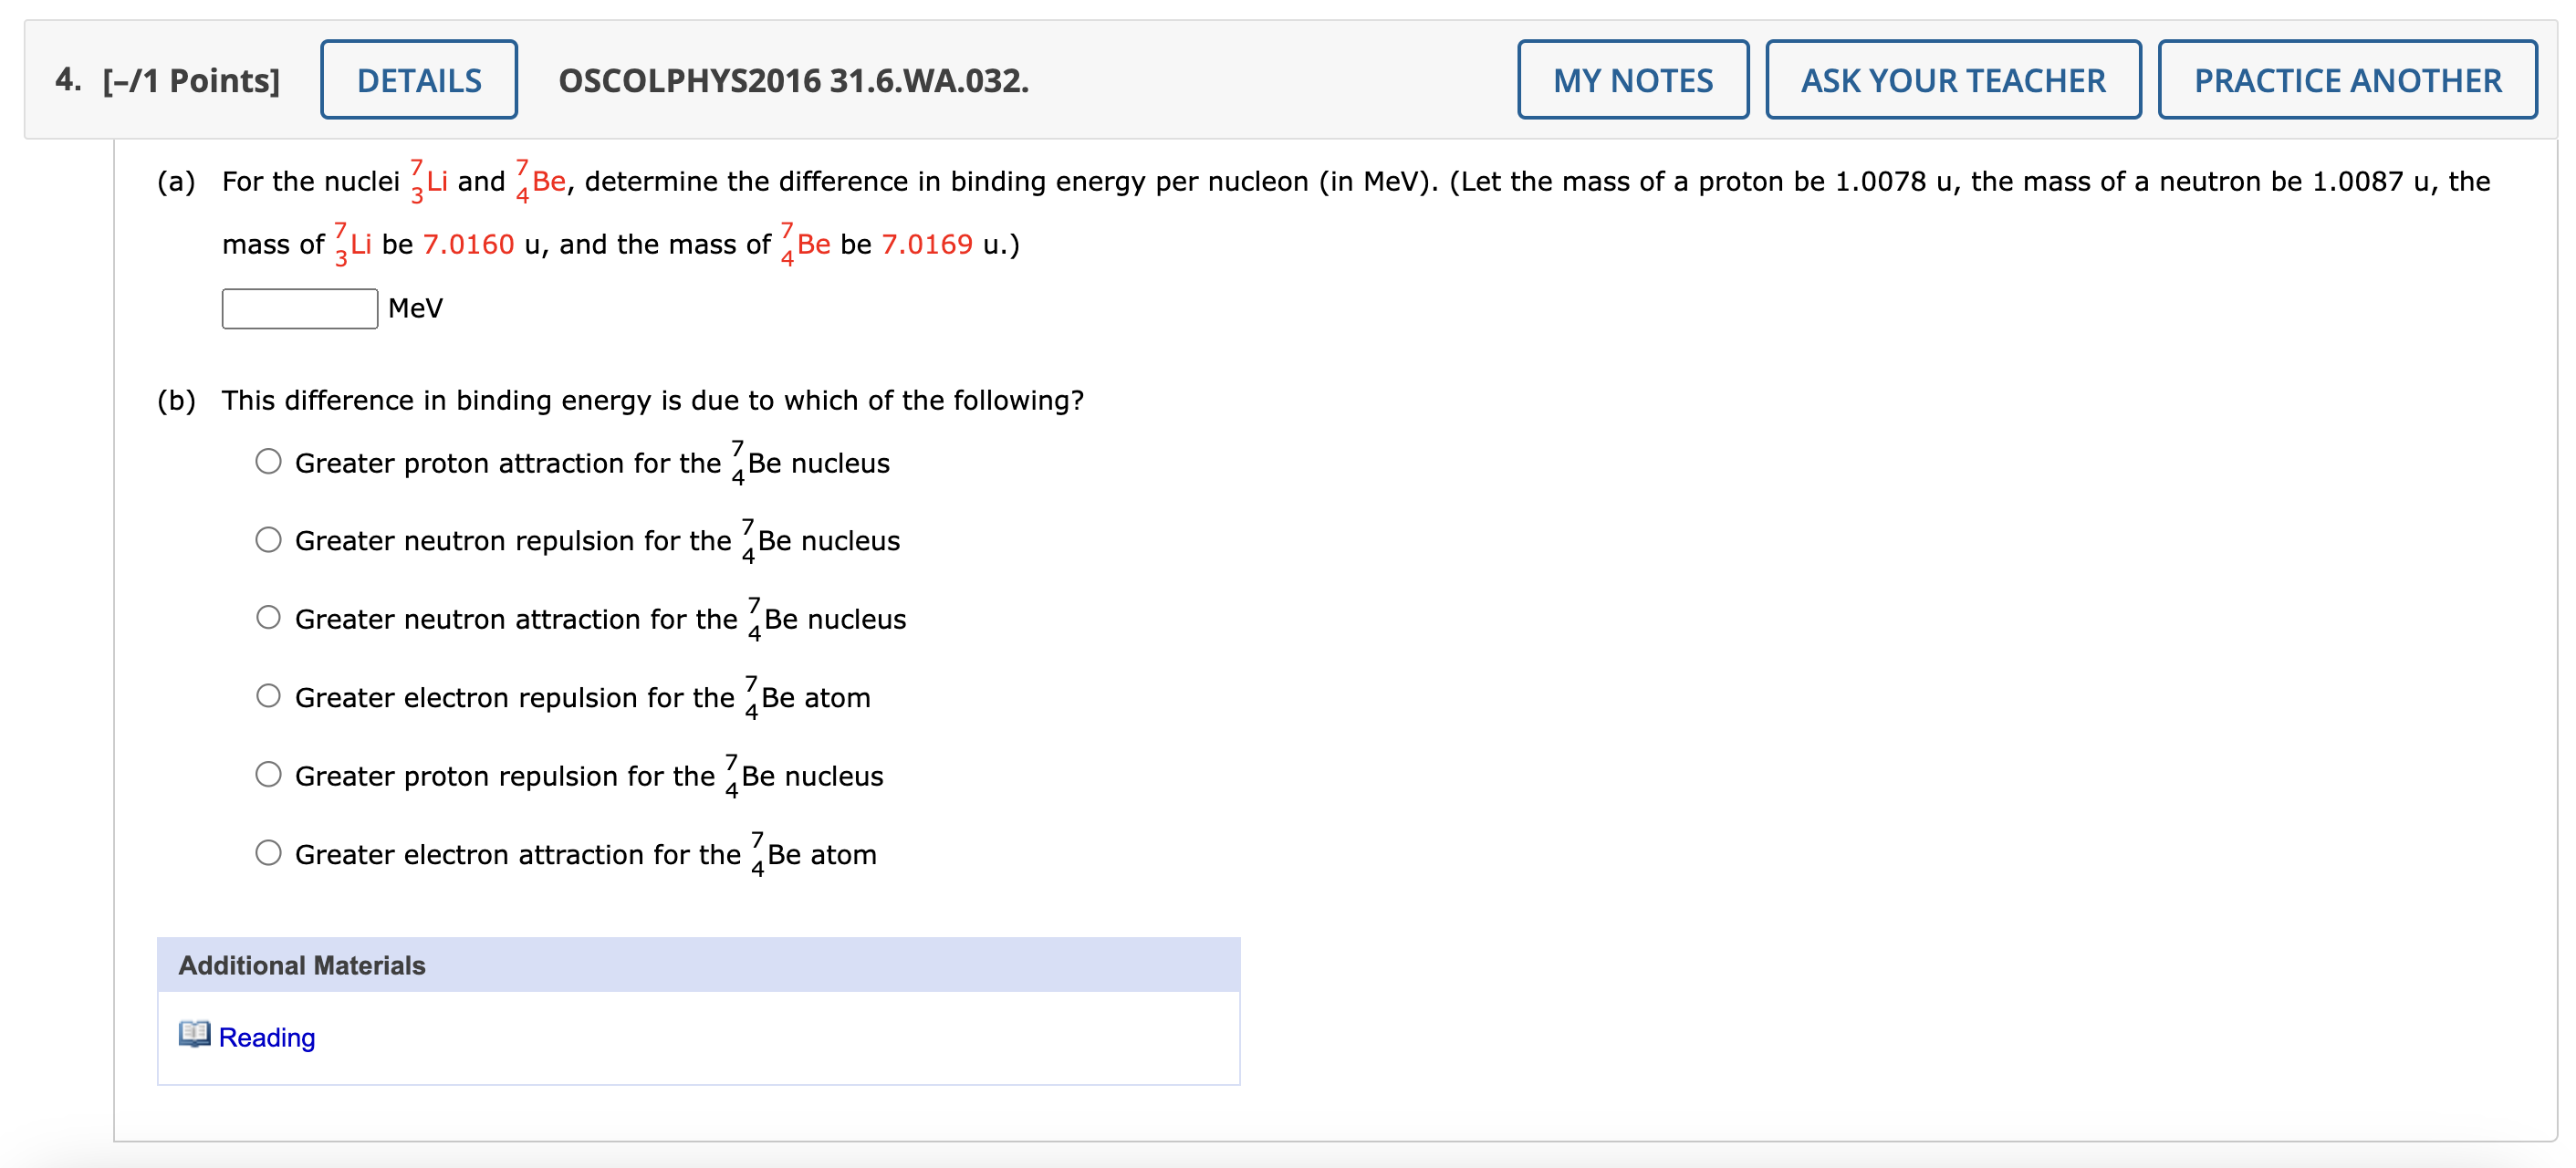Select 'Greater proton repulsion' radio button

[x=268, y=774]
